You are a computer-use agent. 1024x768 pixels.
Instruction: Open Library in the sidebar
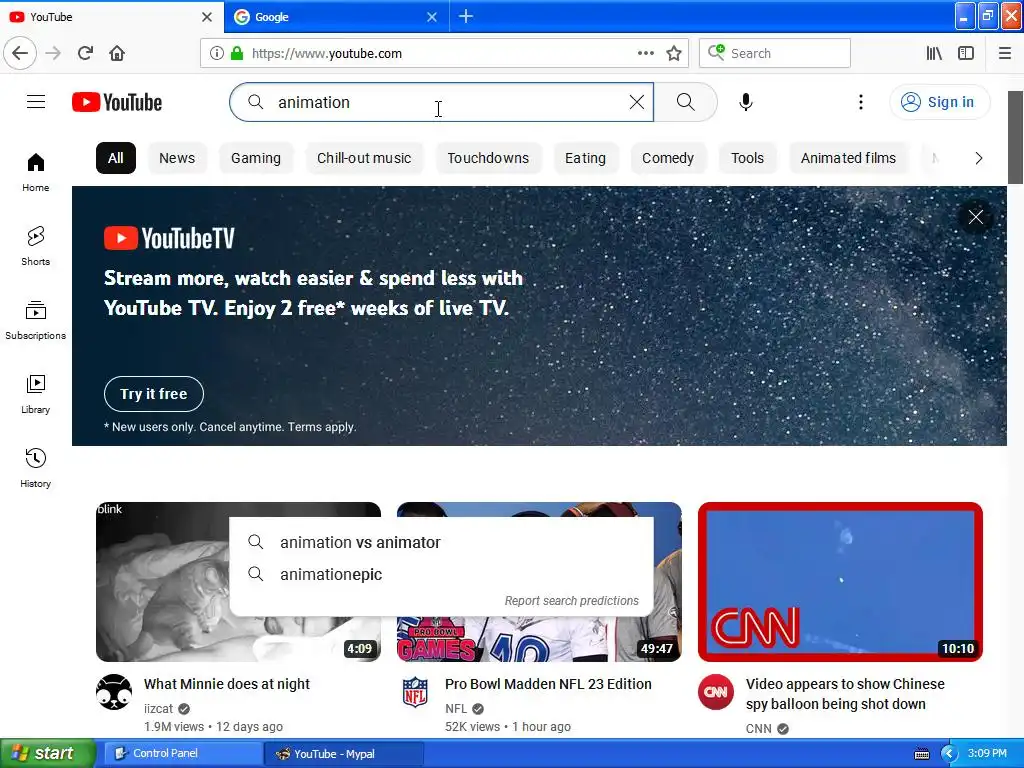35,394
